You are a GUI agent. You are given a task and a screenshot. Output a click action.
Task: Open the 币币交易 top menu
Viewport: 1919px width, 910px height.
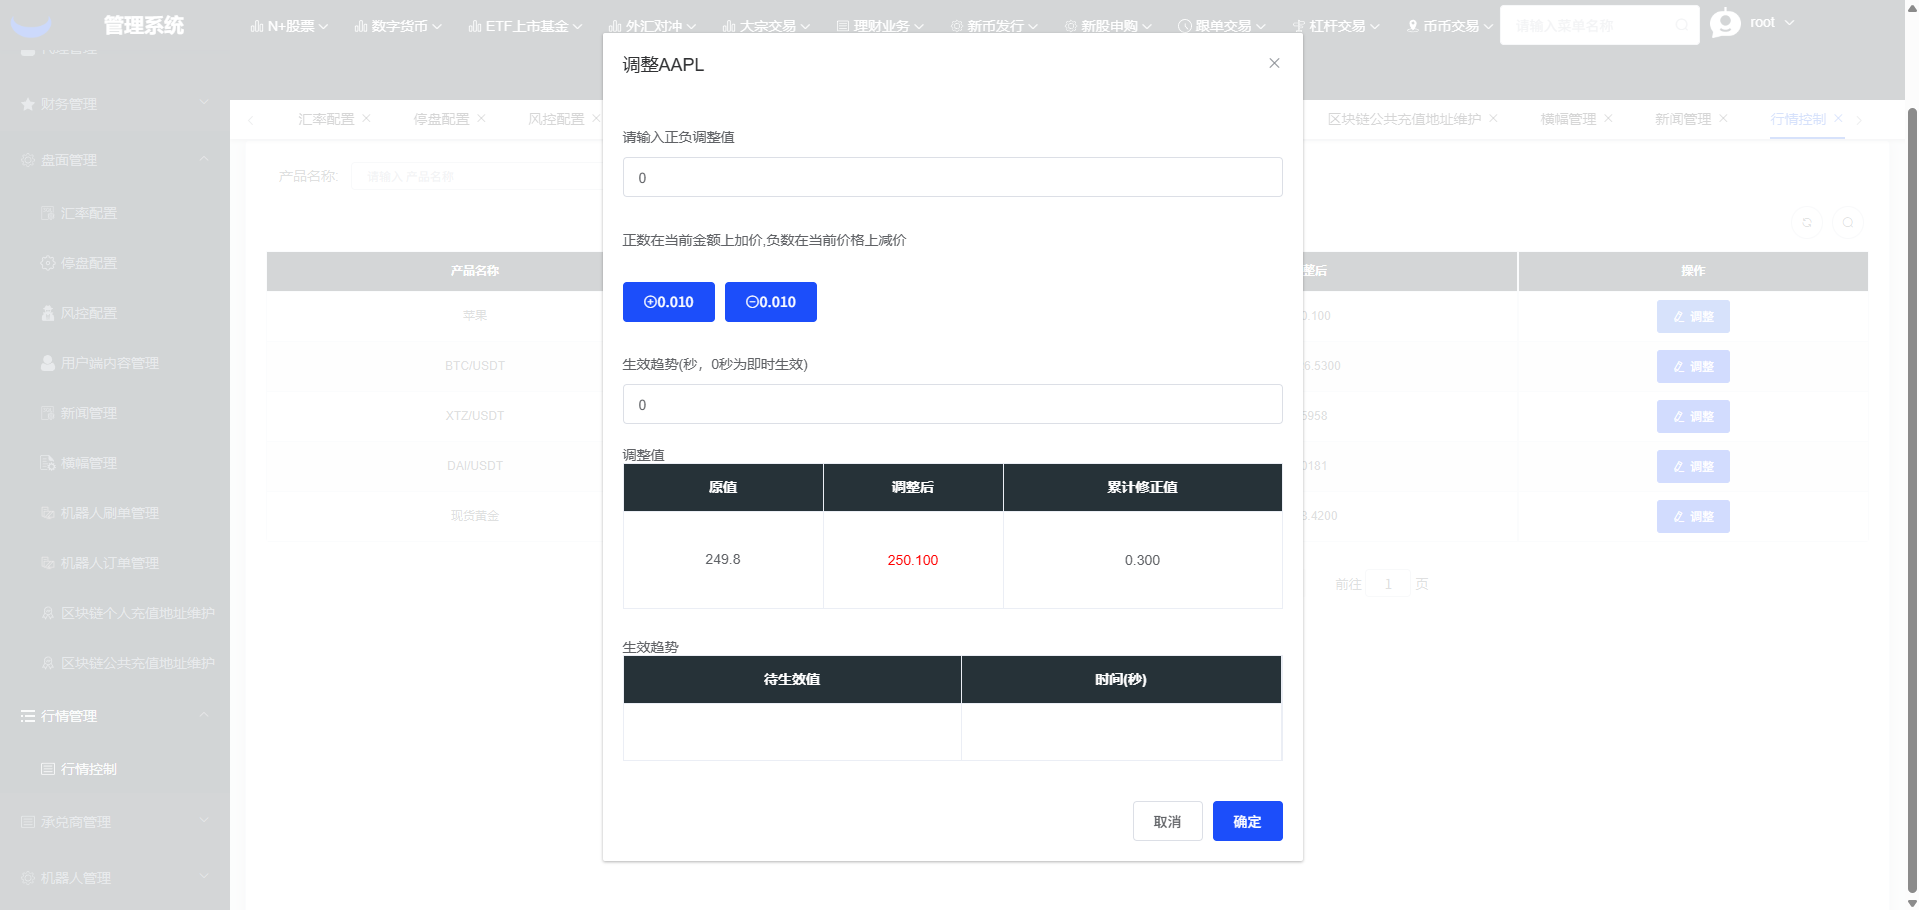pos(1449,26)
